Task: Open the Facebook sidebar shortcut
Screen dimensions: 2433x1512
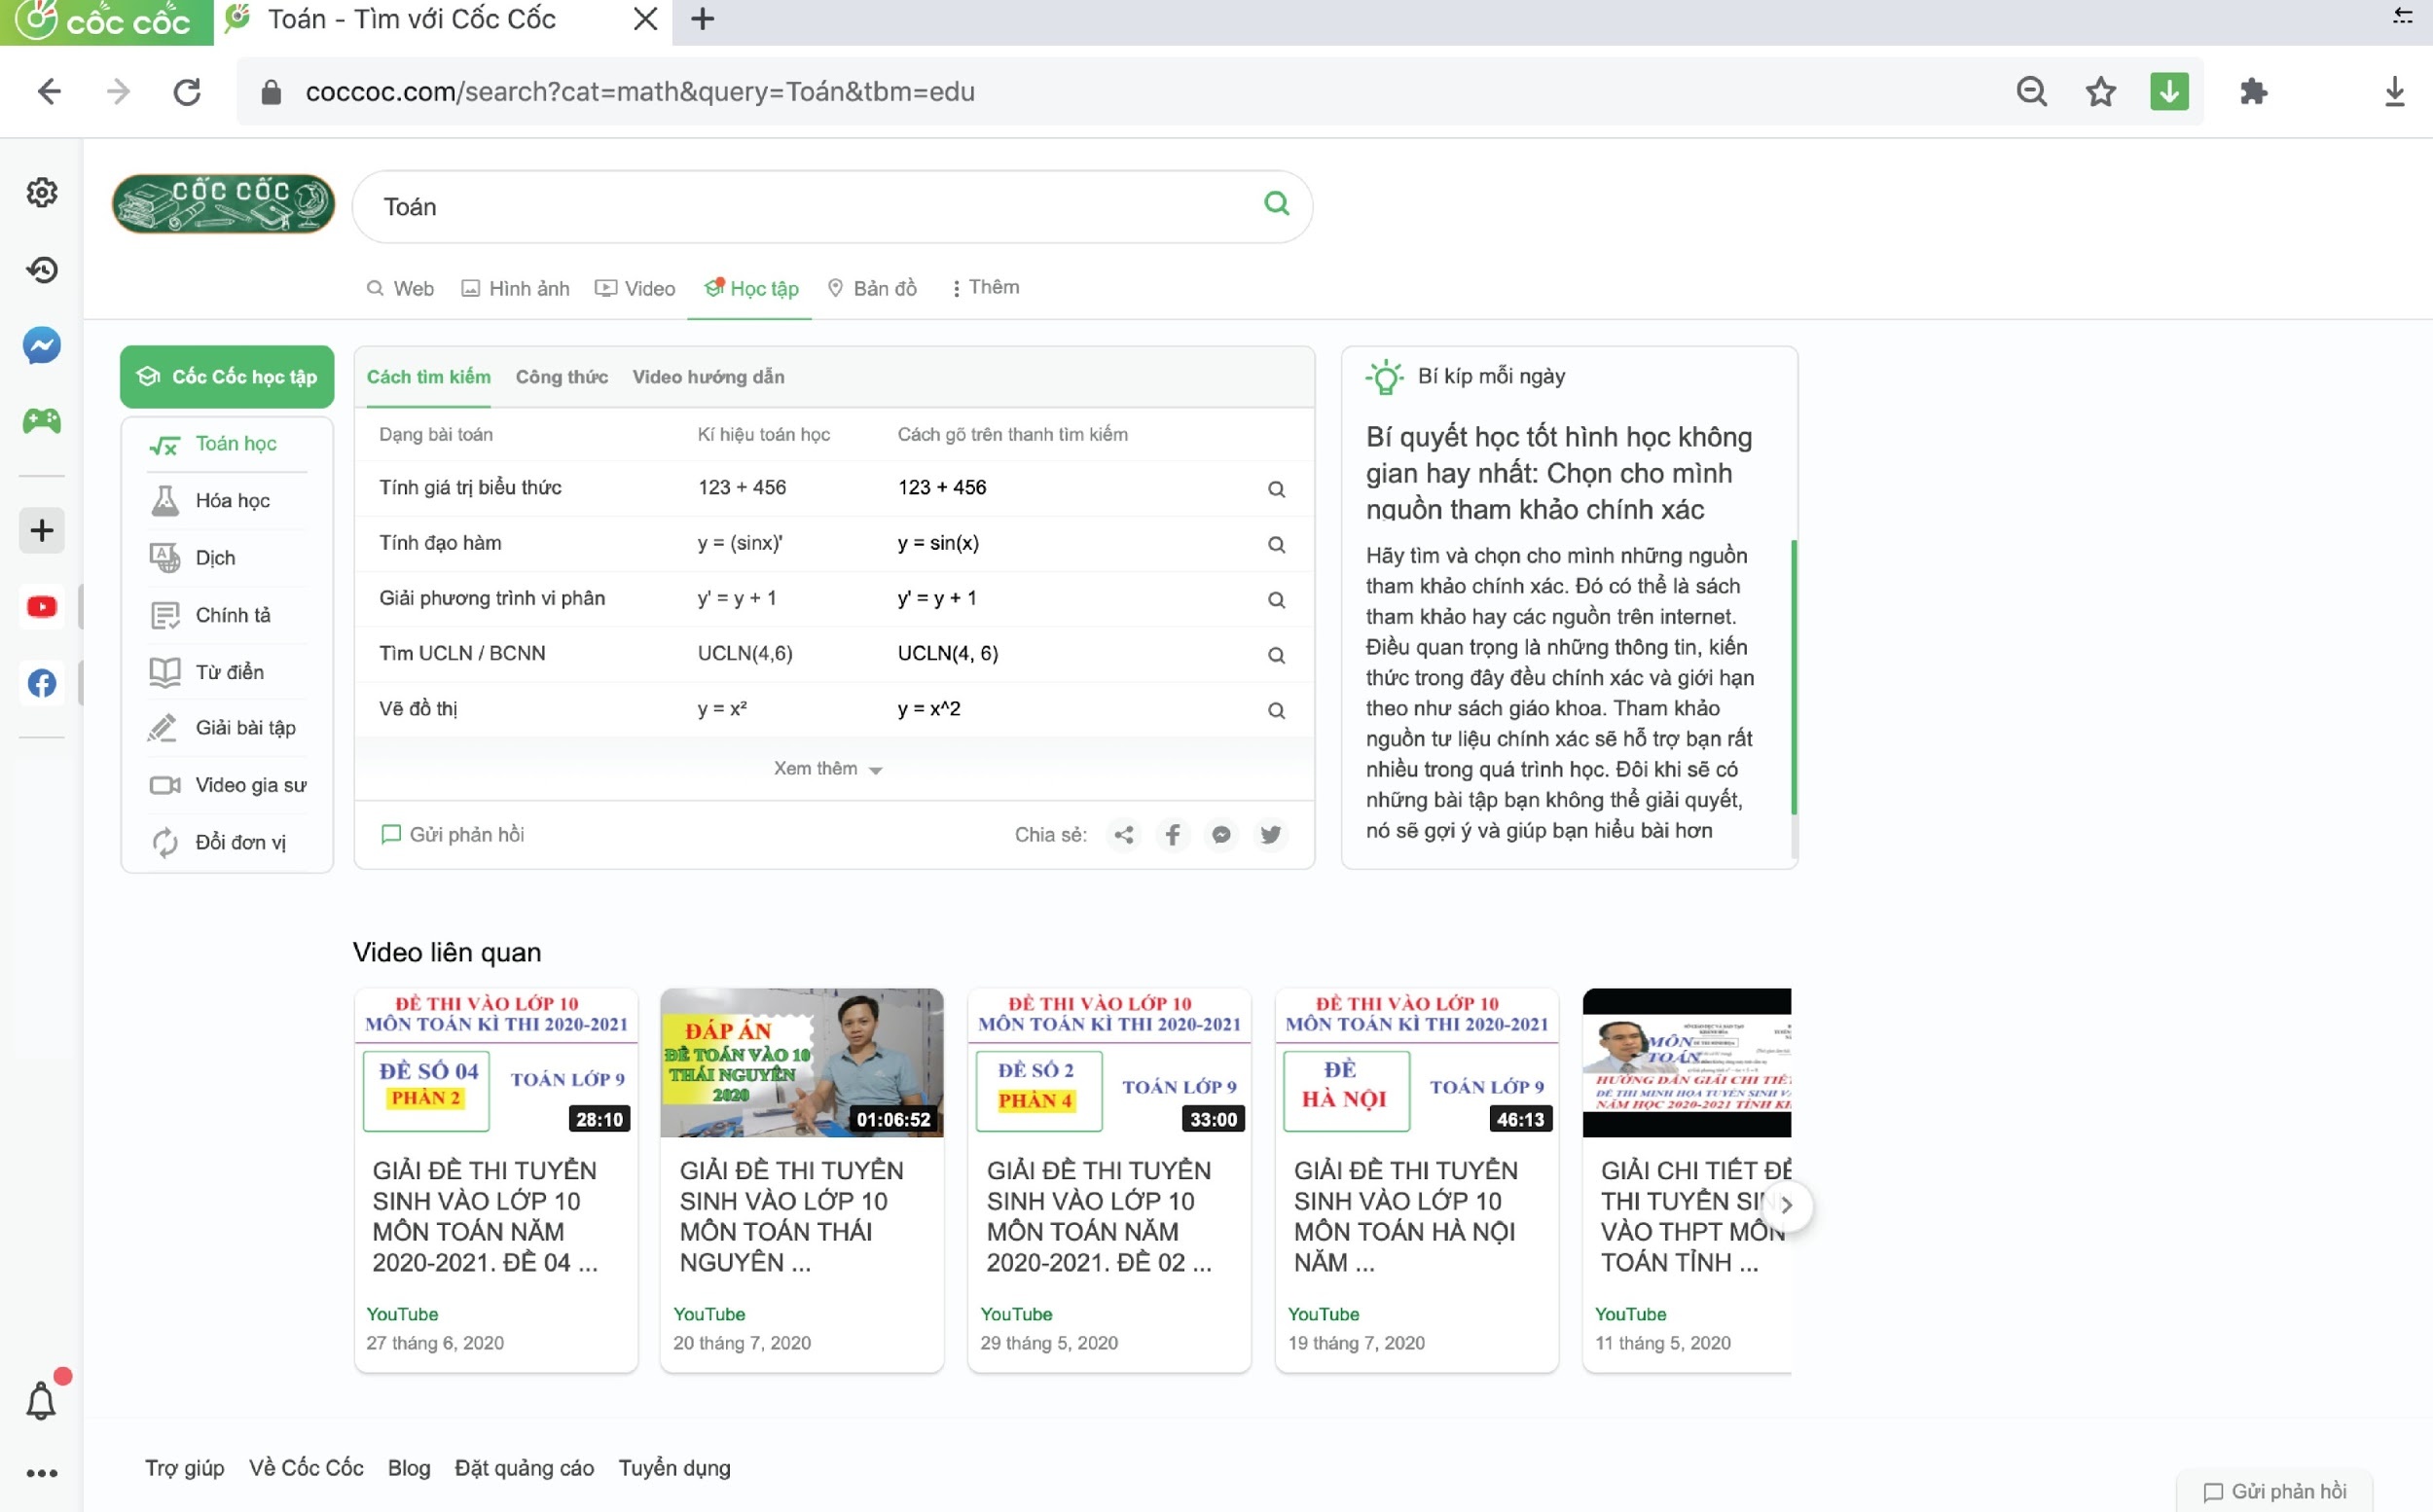Action: [x=42, y=684]
